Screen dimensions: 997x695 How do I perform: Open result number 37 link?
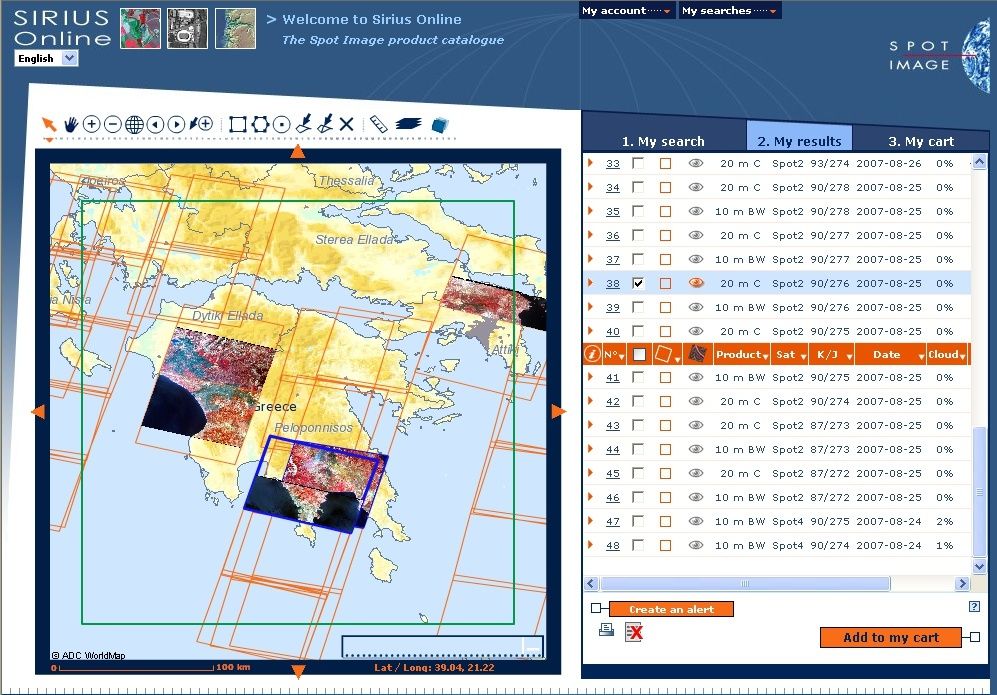(612, 259)
